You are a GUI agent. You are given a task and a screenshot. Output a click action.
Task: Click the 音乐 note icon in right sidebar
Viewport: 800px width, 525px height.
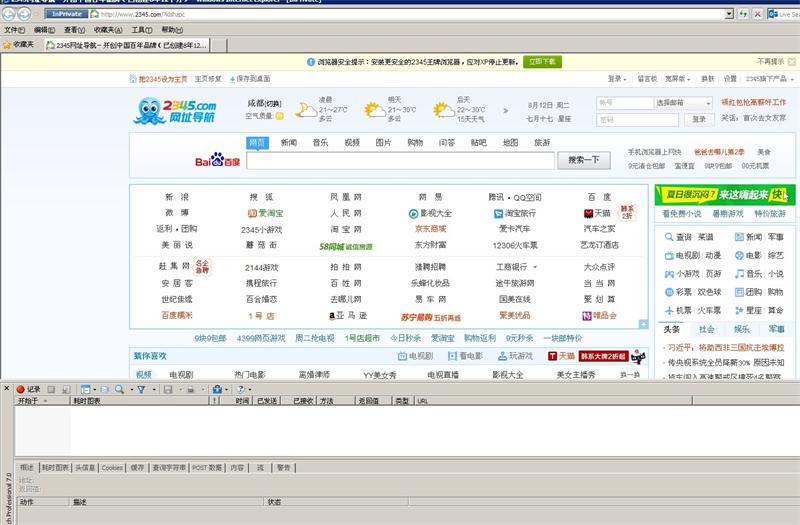tap(739, 274)
